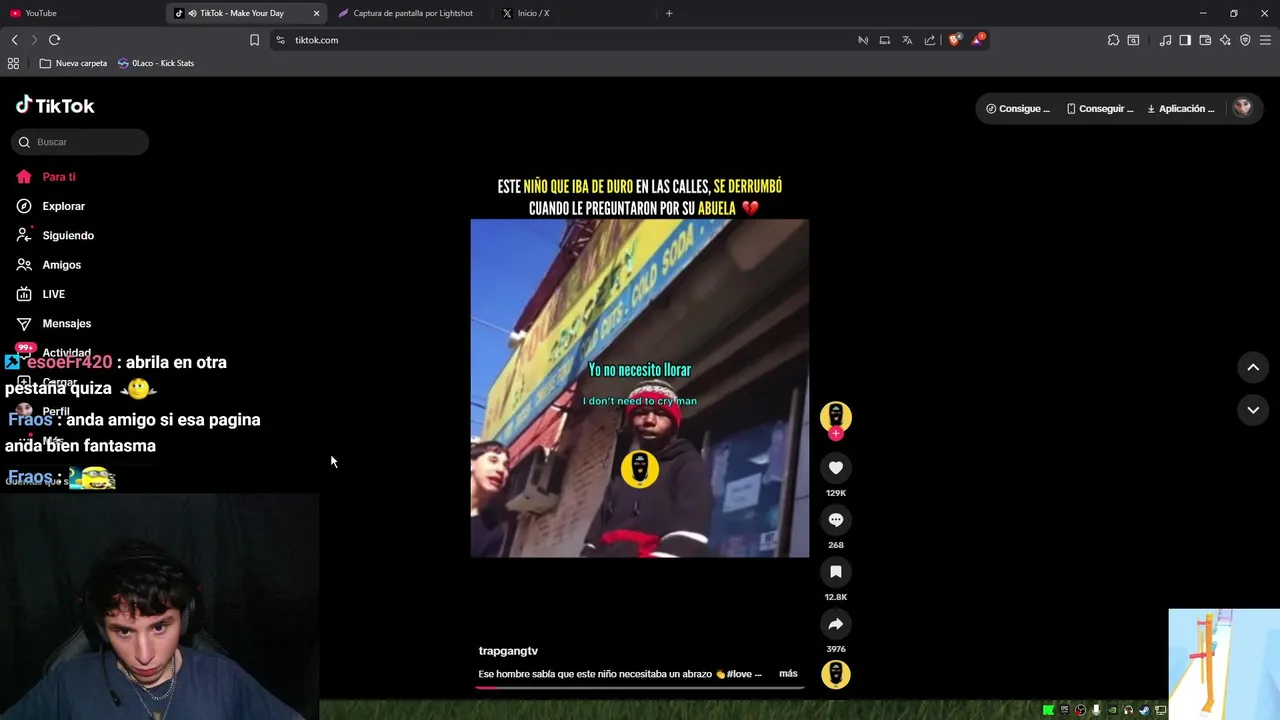Reload the page in the browser
Viewport: 1280px width, 720px height.
coord(54,40)
